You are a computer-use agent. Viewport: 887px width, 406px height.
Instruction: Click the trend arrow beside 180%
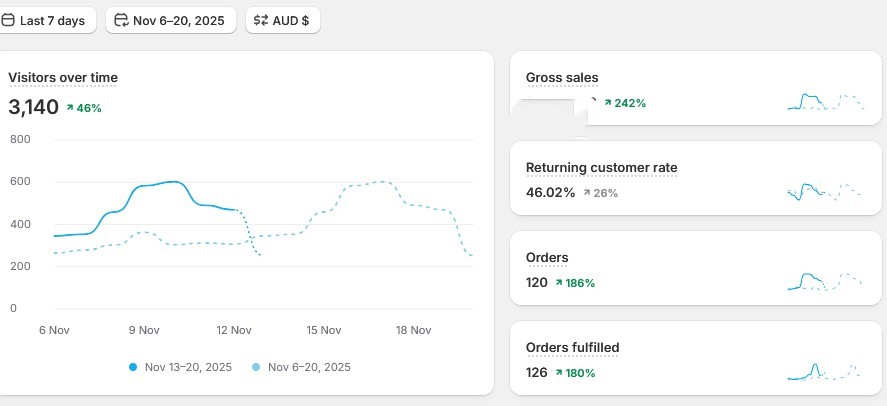pyautogui.click(x=559, y=373)
